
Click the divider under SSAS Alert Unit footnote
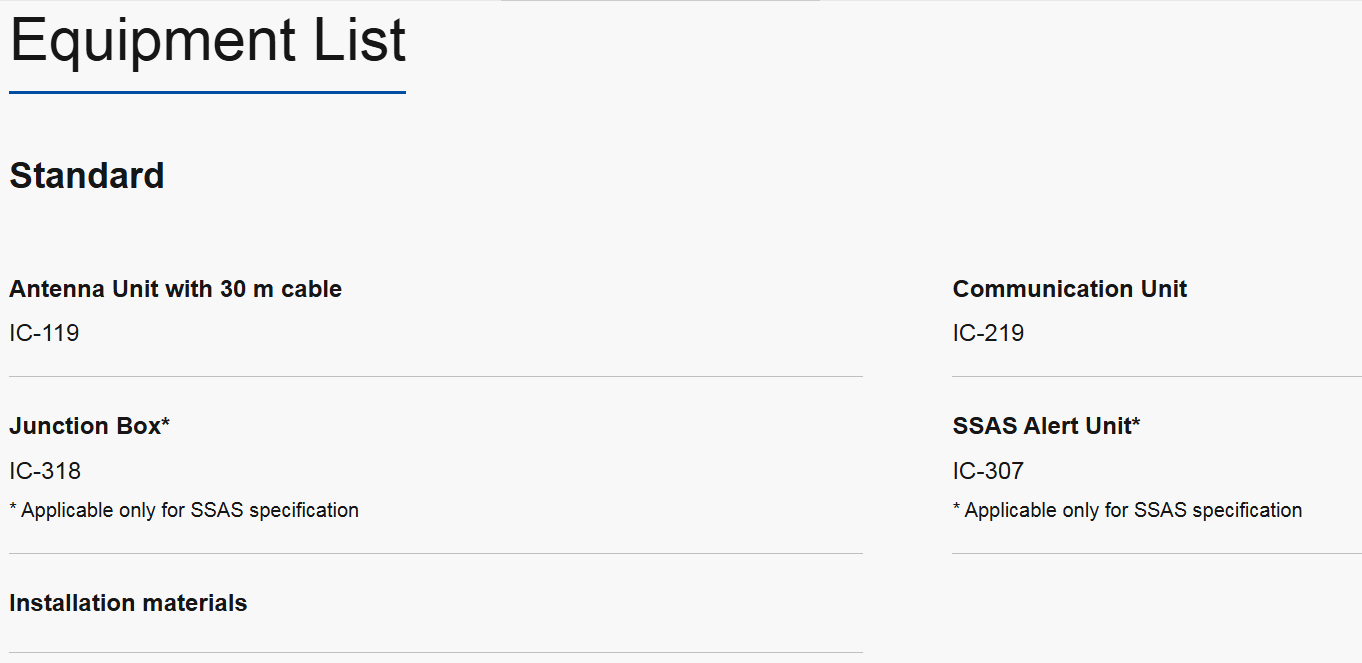1156,553
